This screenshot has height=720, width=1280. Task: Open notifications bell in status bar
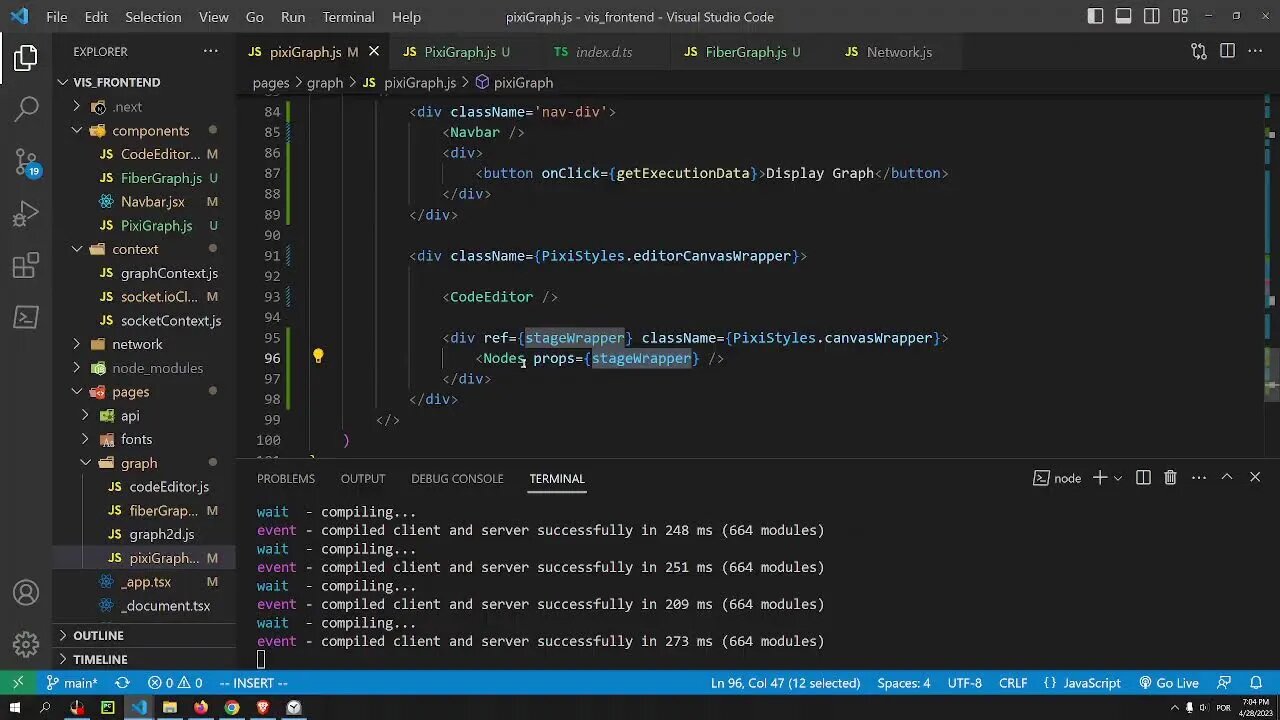[1257, 683]
